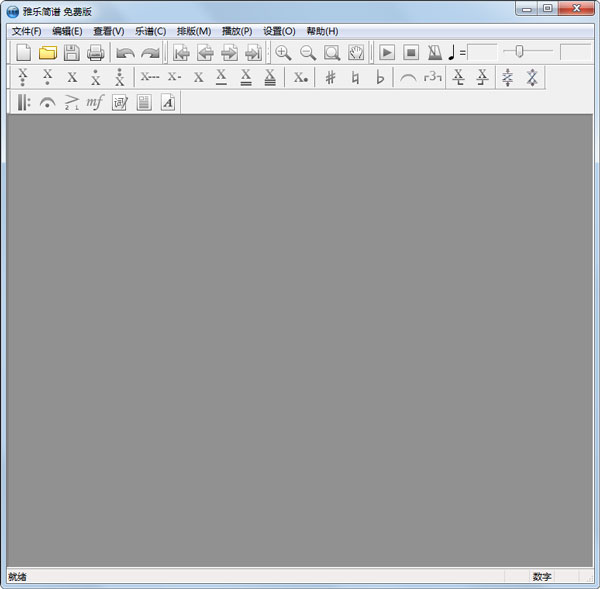Toggle the metronome icon

(x=435, y=53)
